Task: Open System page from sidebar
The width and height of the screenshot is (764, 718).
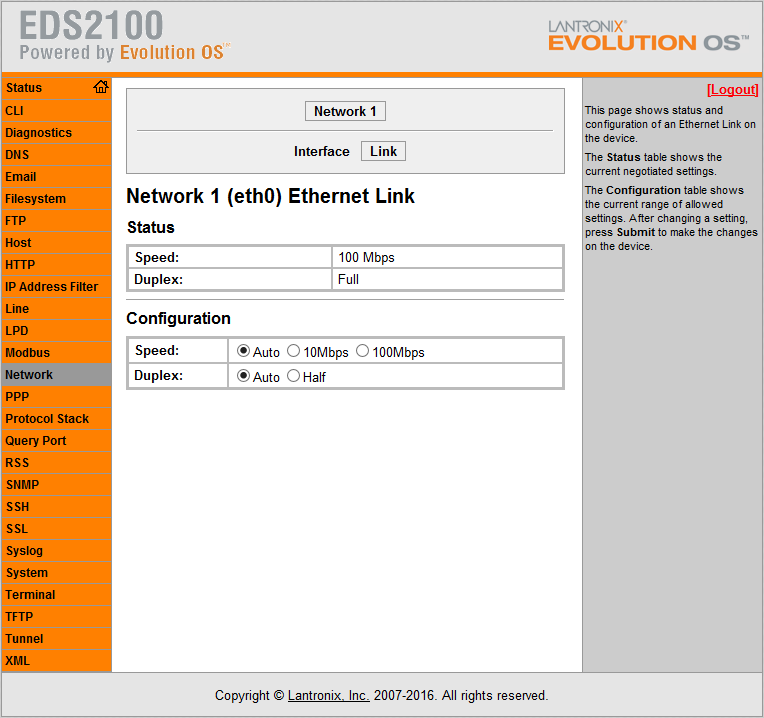Action: [57, 573]
